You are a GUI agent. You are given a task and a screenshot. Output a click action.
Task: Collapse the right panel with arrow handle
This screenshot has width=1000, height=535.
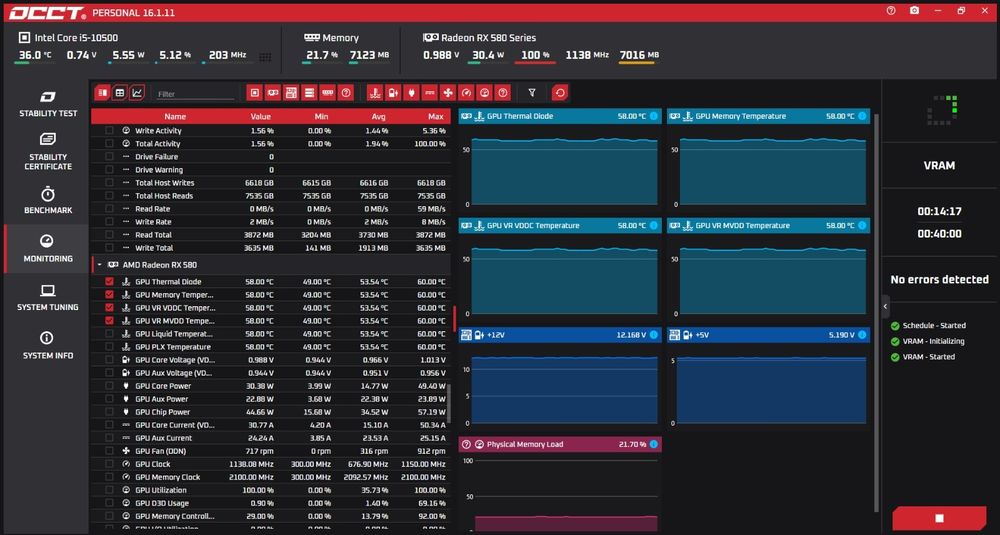885,307
